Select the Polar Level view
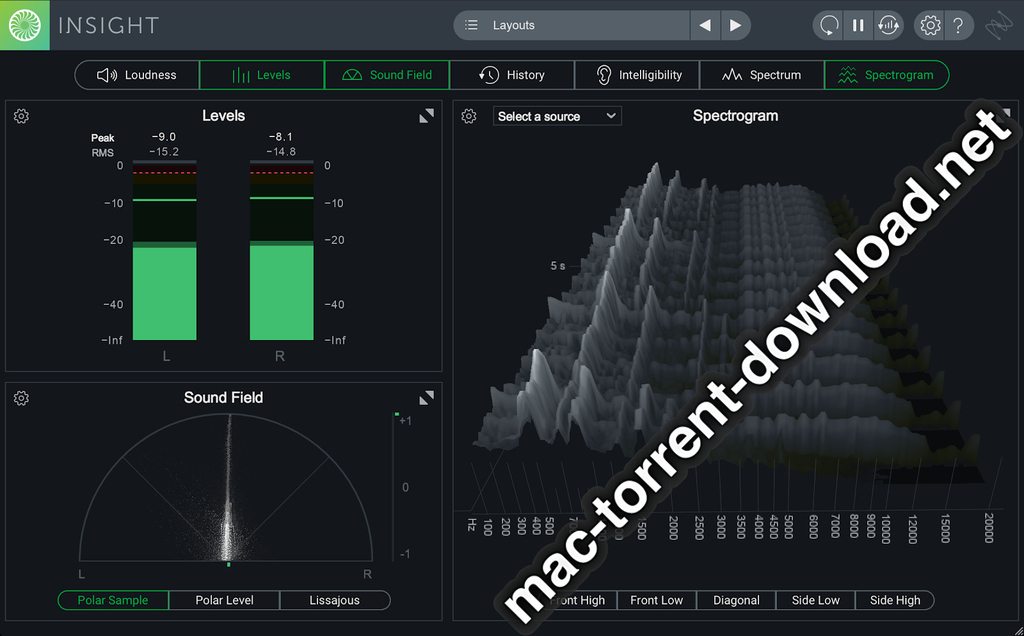 point(224,600)
